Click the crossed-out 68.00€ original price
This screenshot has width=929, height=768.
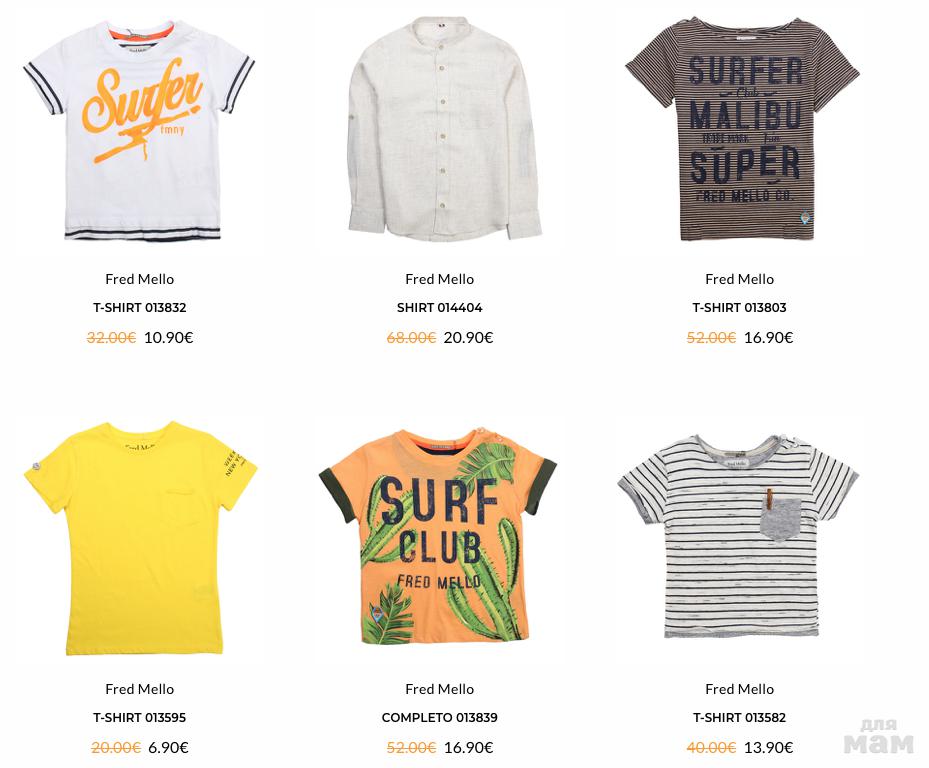tap(411, 338)
